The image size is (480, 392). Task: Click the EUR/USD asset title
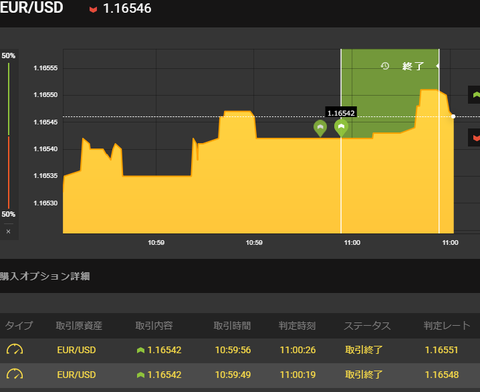[32, 7]
